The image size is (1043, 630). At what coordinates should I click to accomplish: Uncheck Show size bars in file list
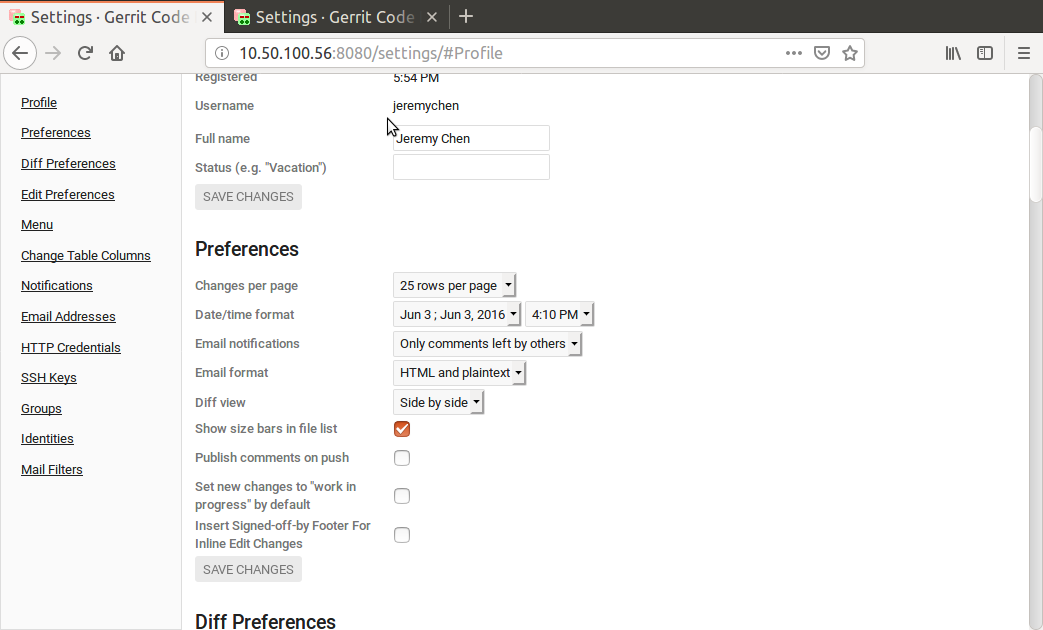click(402, 429)
